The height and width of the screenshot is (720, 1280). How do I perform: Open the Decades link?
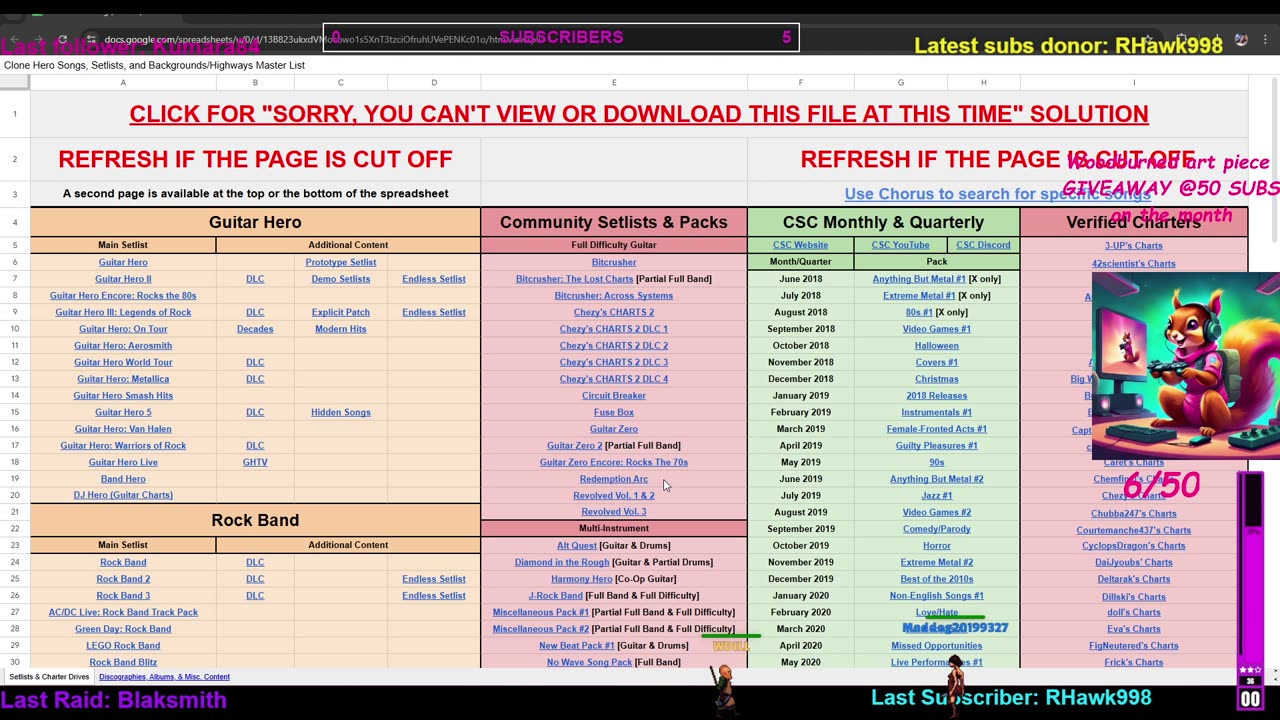(x=255, y=329)
